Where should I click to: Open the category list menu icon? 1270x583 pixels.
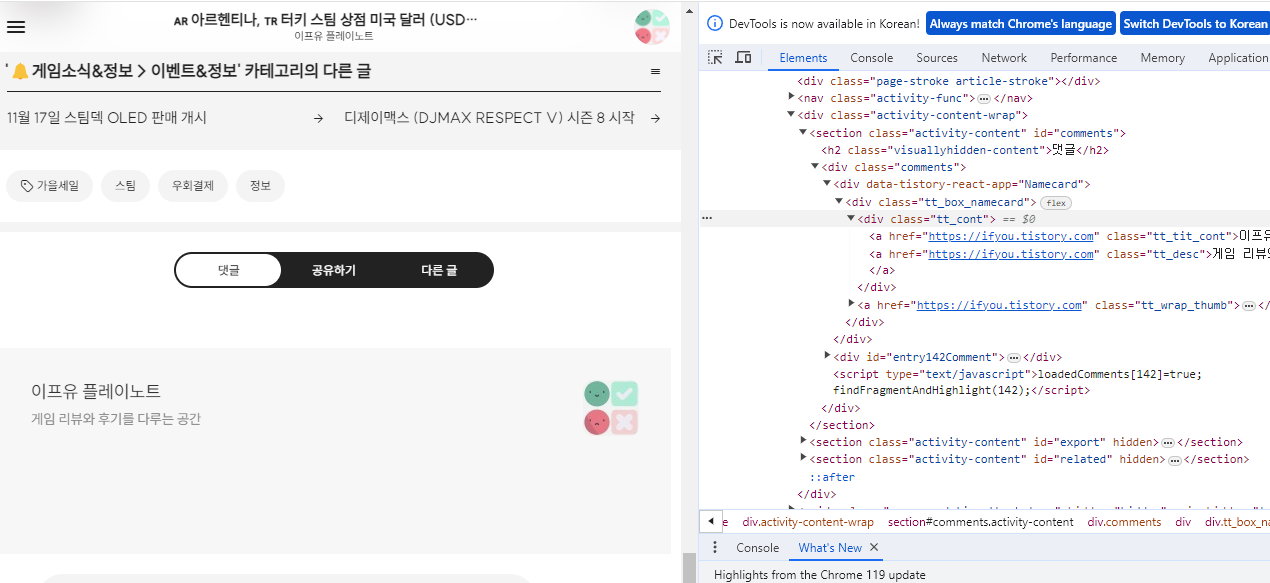[x=655, y=72]
